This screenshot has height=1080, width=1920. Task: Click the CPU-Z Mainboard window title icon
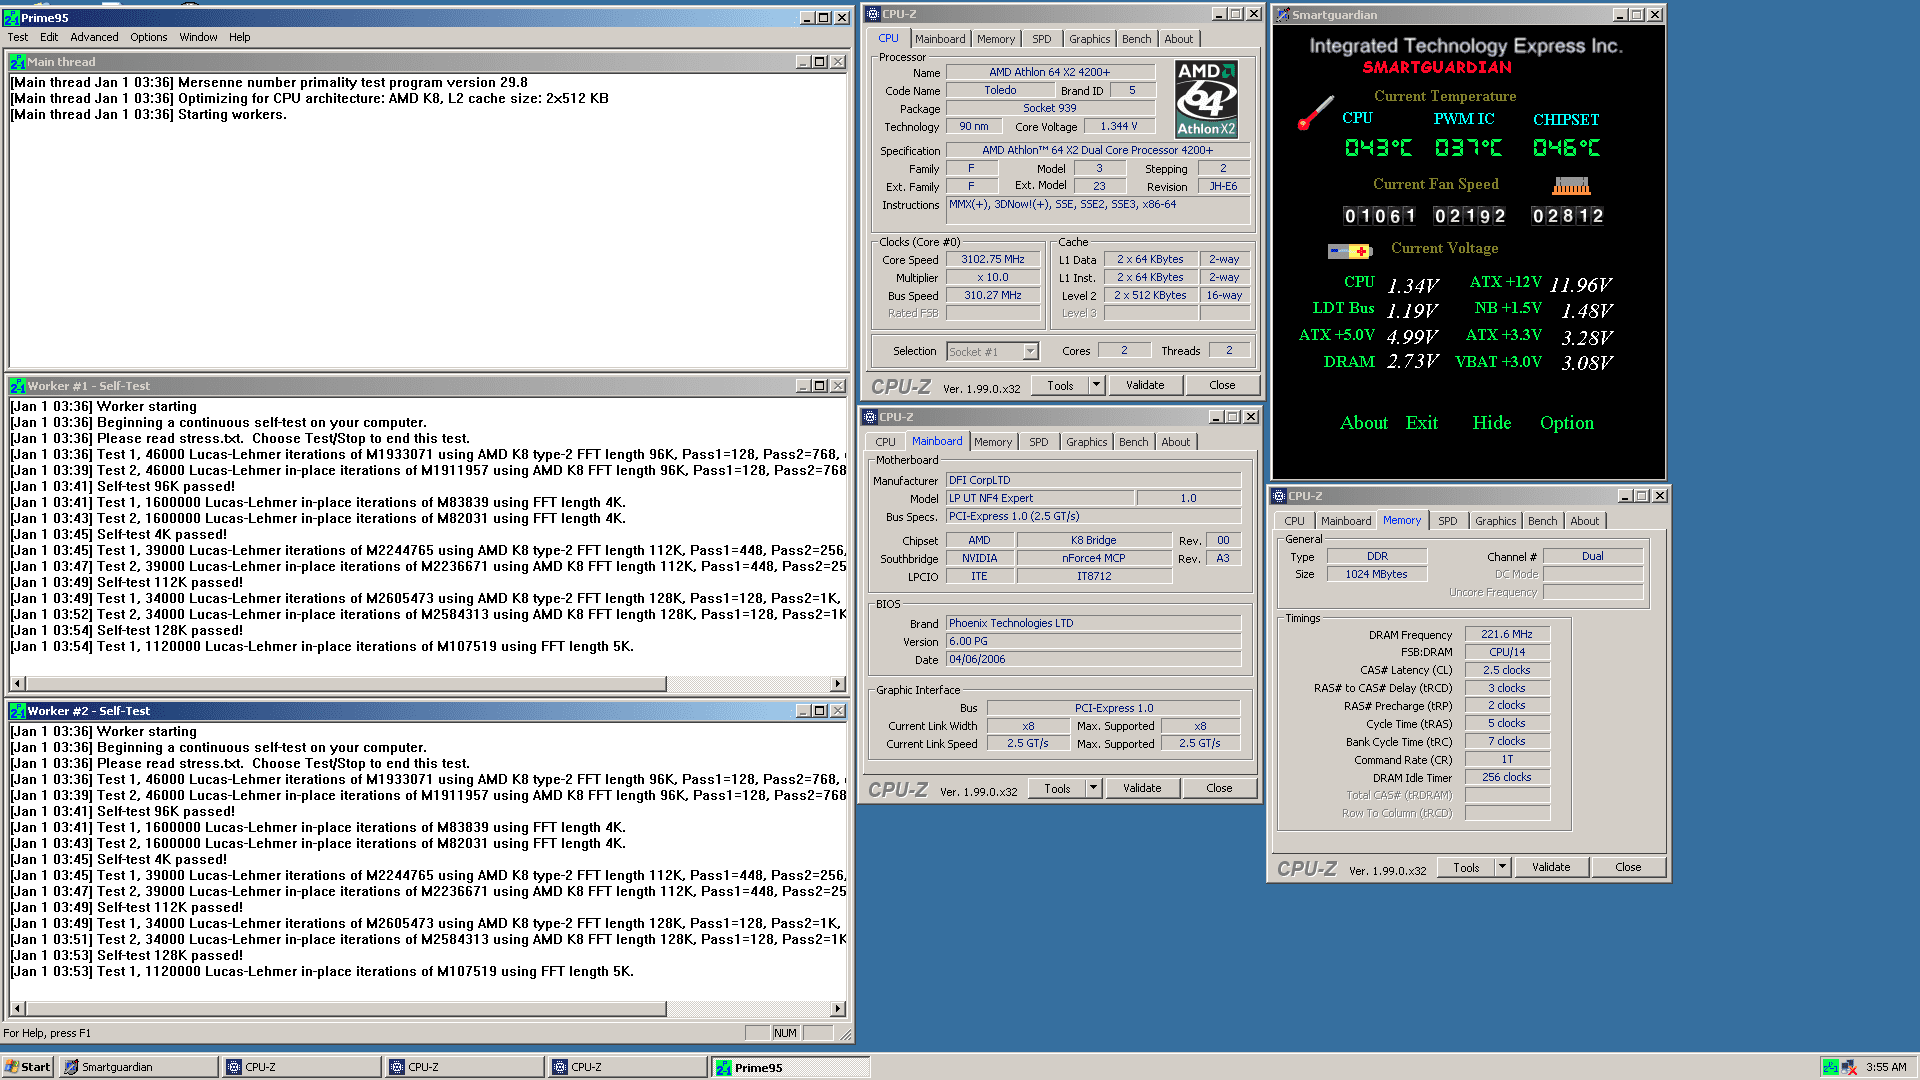tap(870, 417)
